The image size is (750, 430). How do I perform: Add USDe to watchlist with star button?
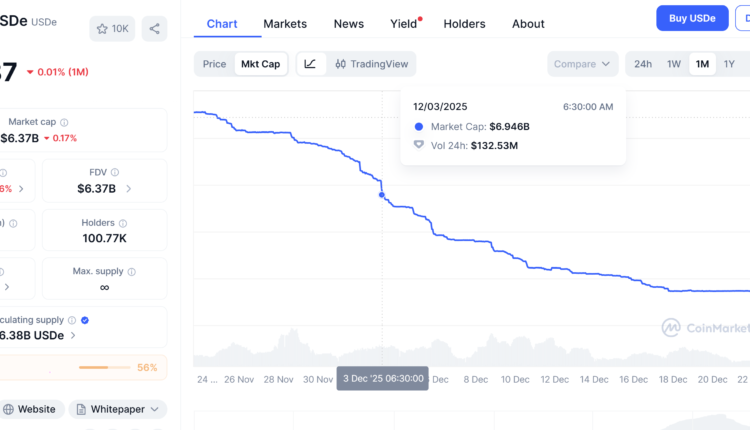pos(112,29)
